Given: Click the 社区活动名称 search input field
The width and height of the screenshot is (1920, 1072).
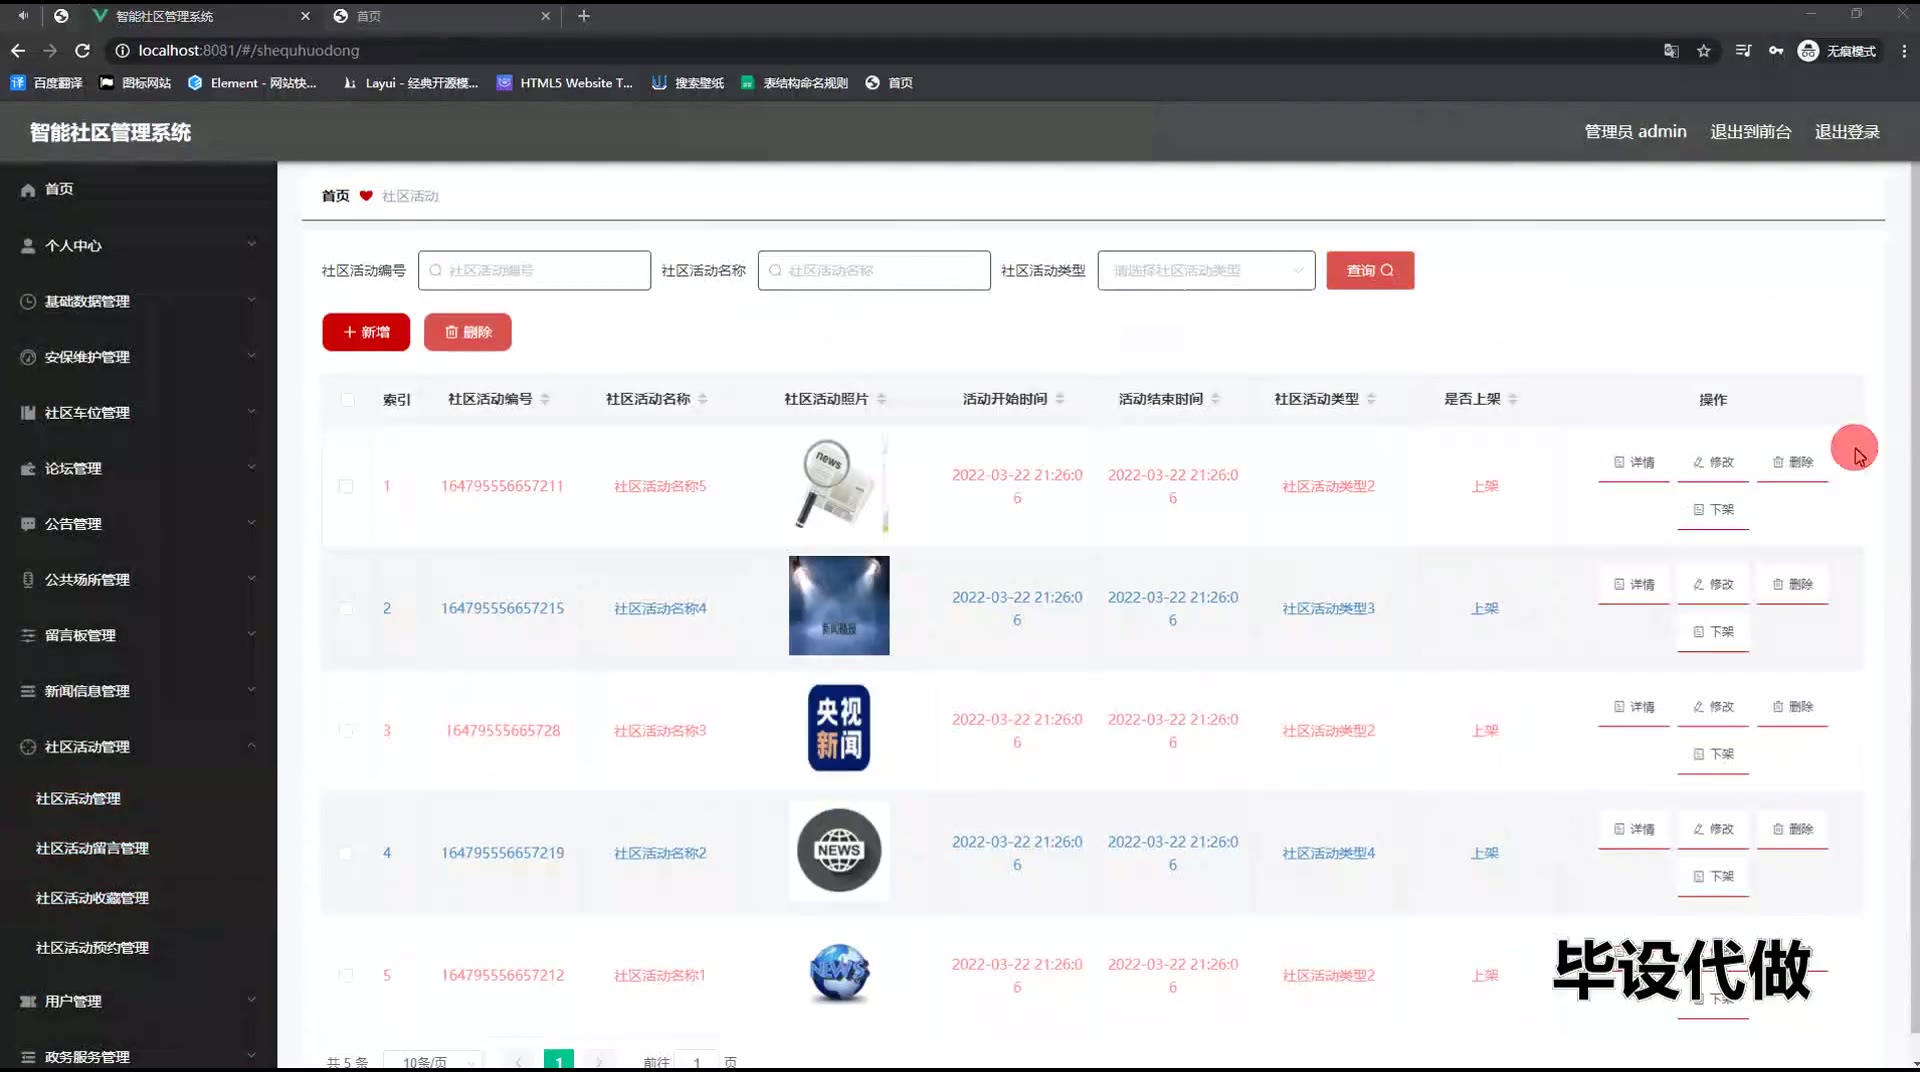Looking at the screenshot, I should coord(874,271).
